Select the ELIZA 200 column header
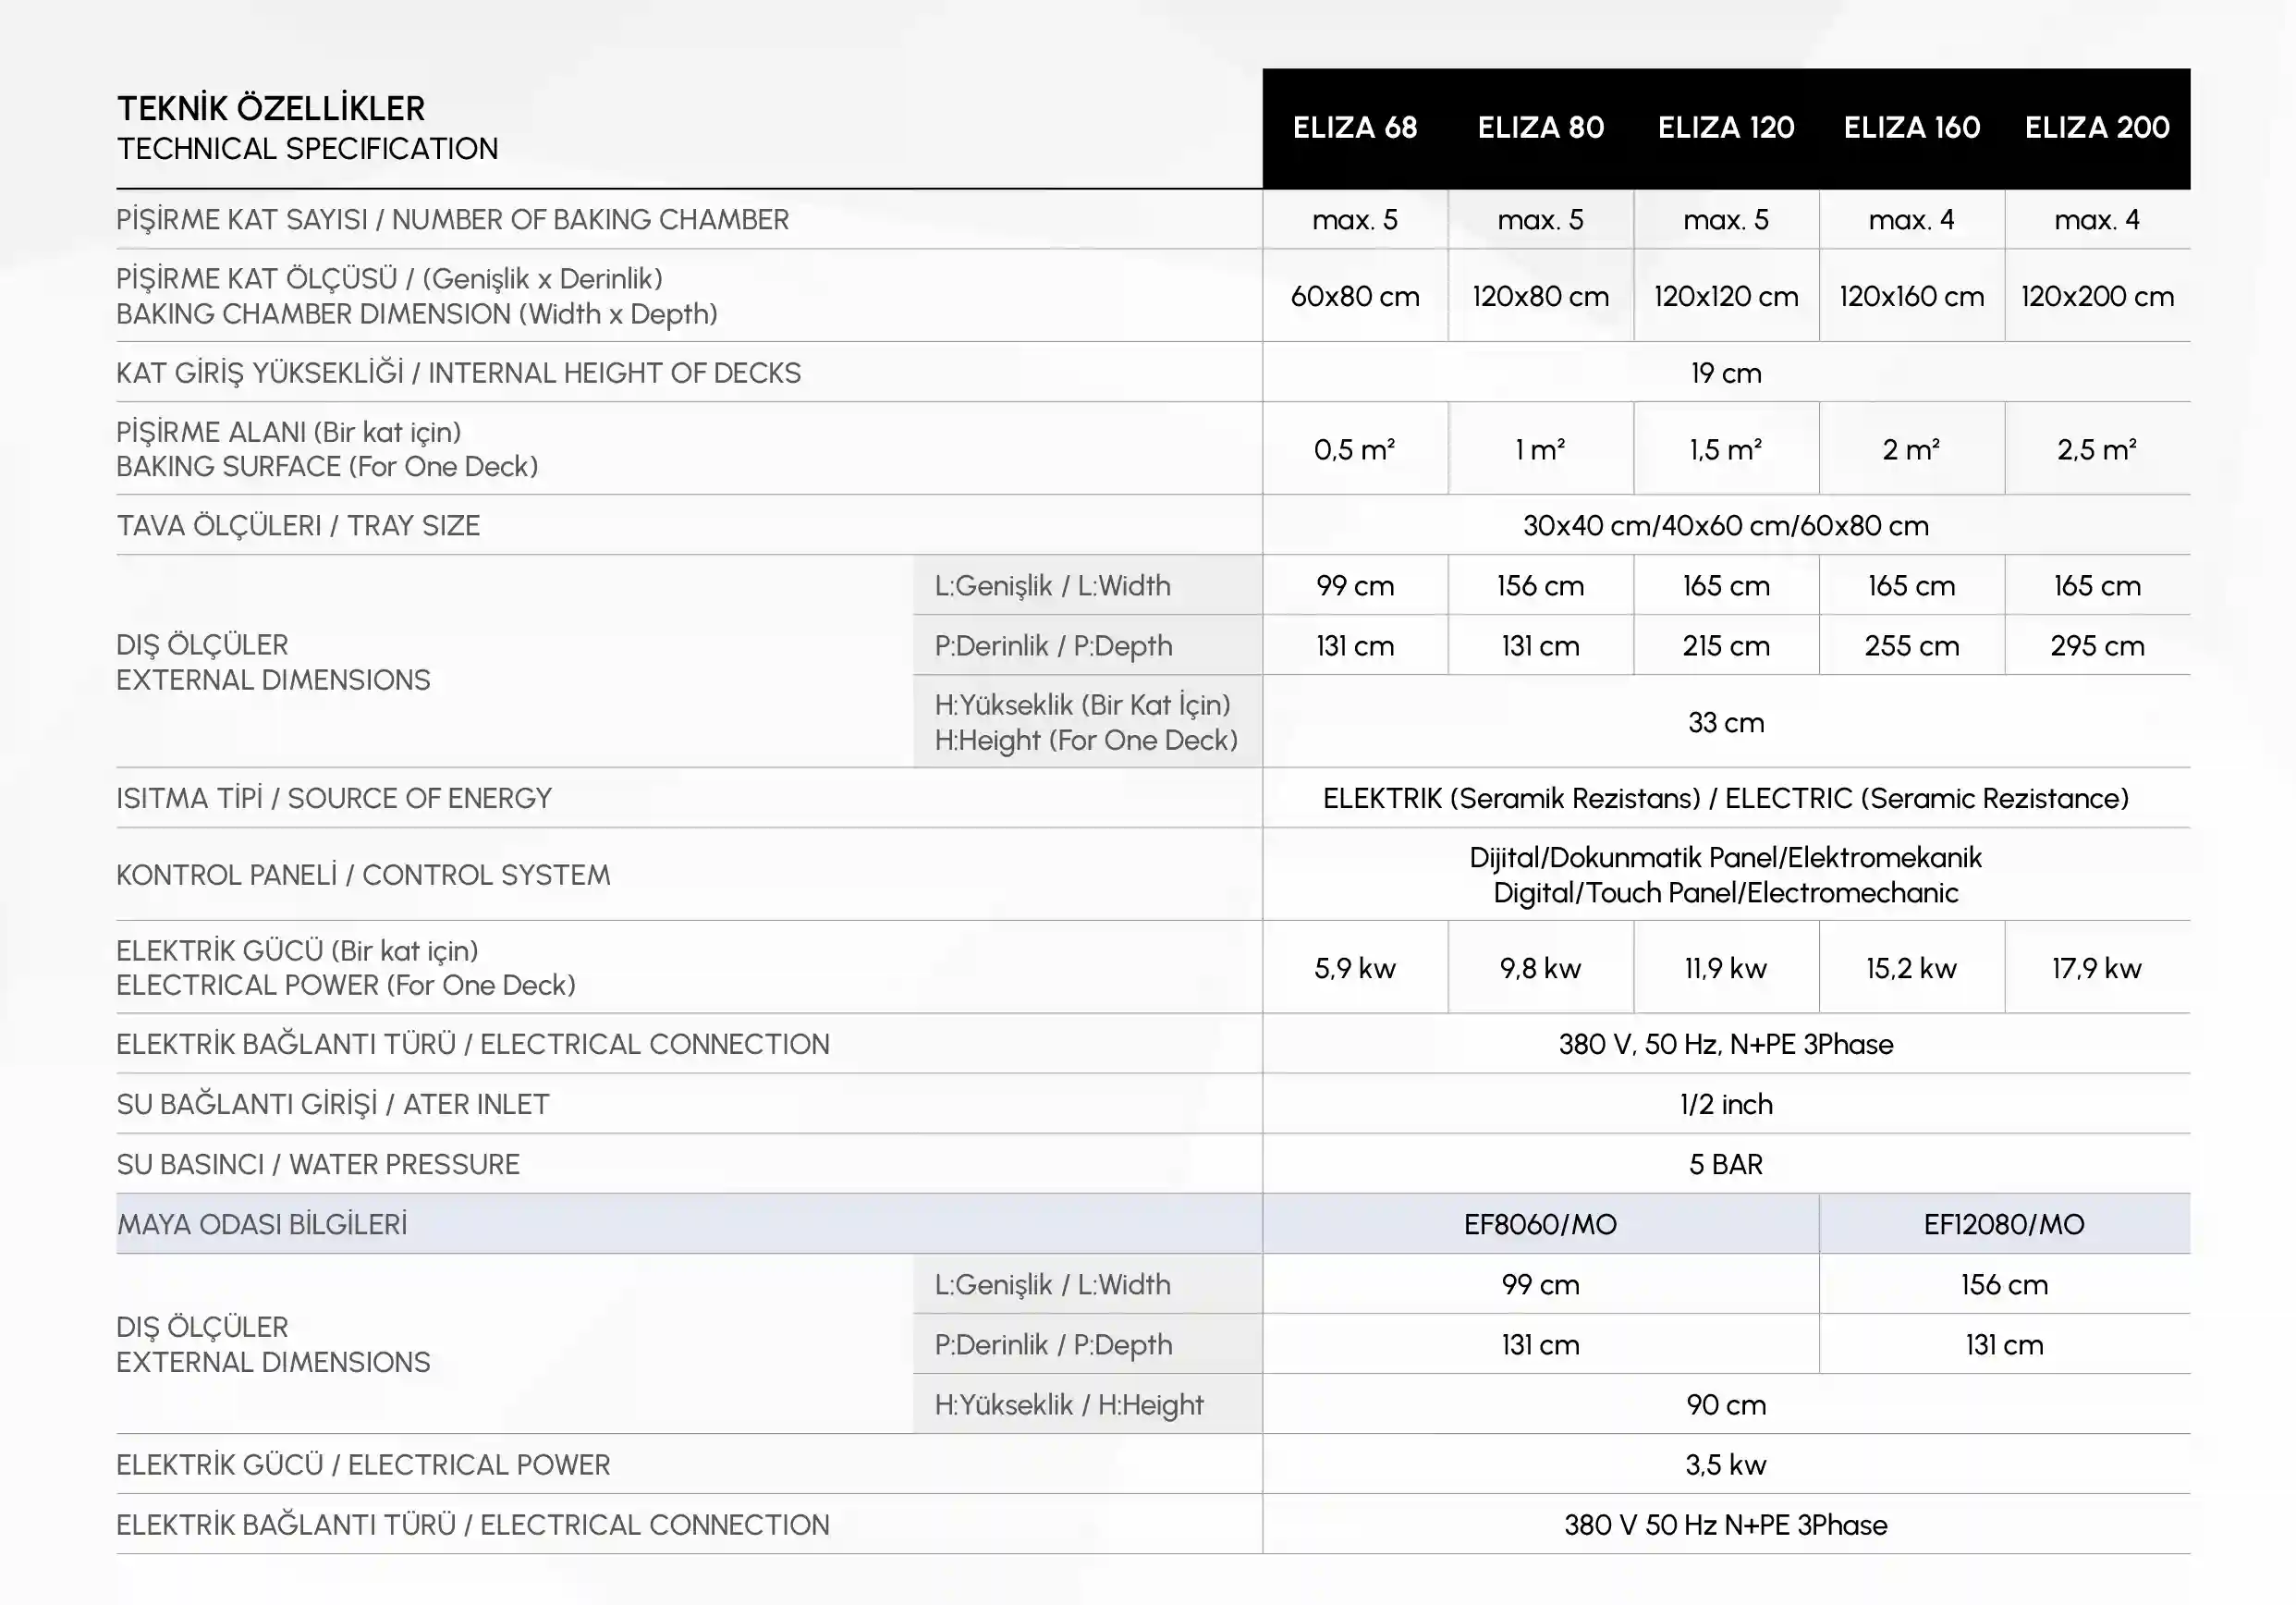 pyautogui.click(x=2096, y=128)
